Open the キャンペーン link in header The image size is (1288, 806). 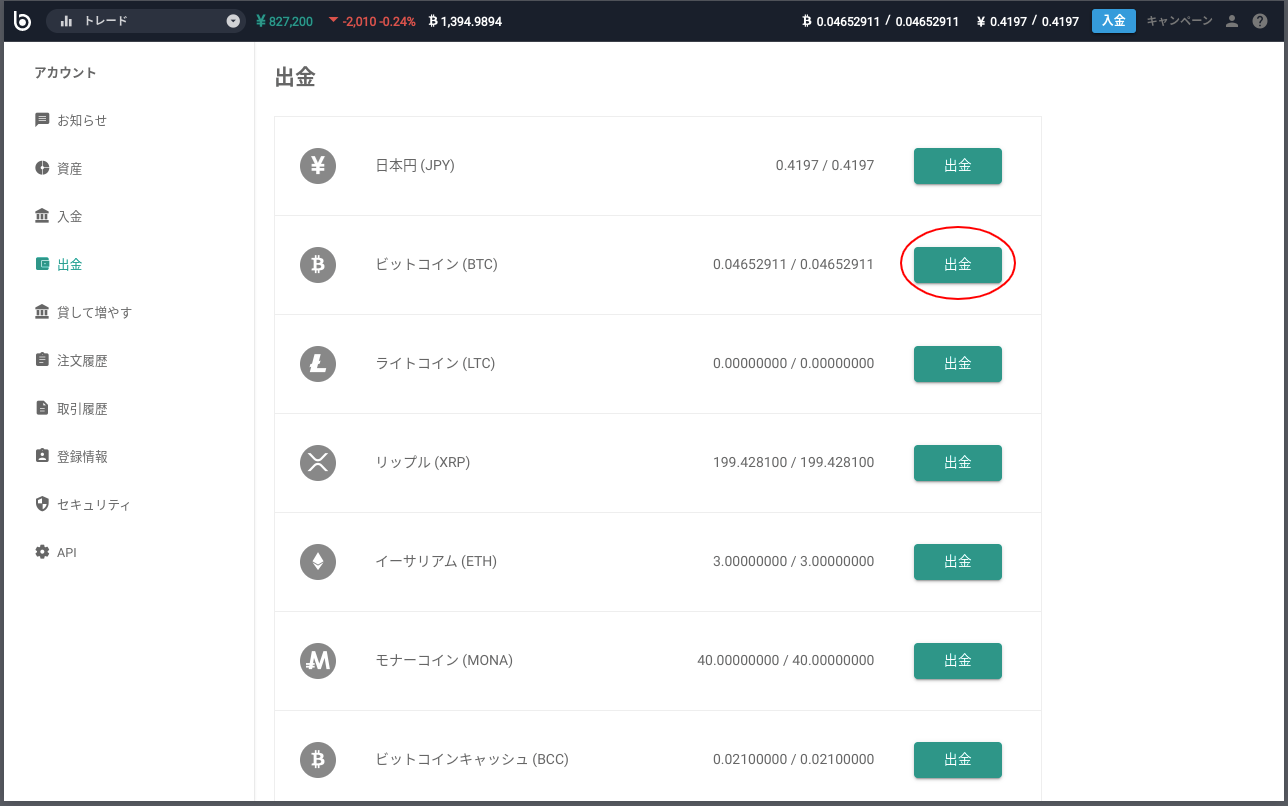[x=1179, y=21]
